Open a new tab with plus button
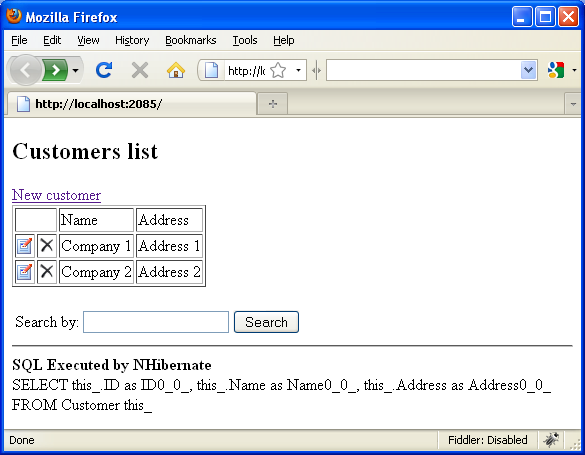The width and height of the screenshot is (585, 455). click(273, 104)
